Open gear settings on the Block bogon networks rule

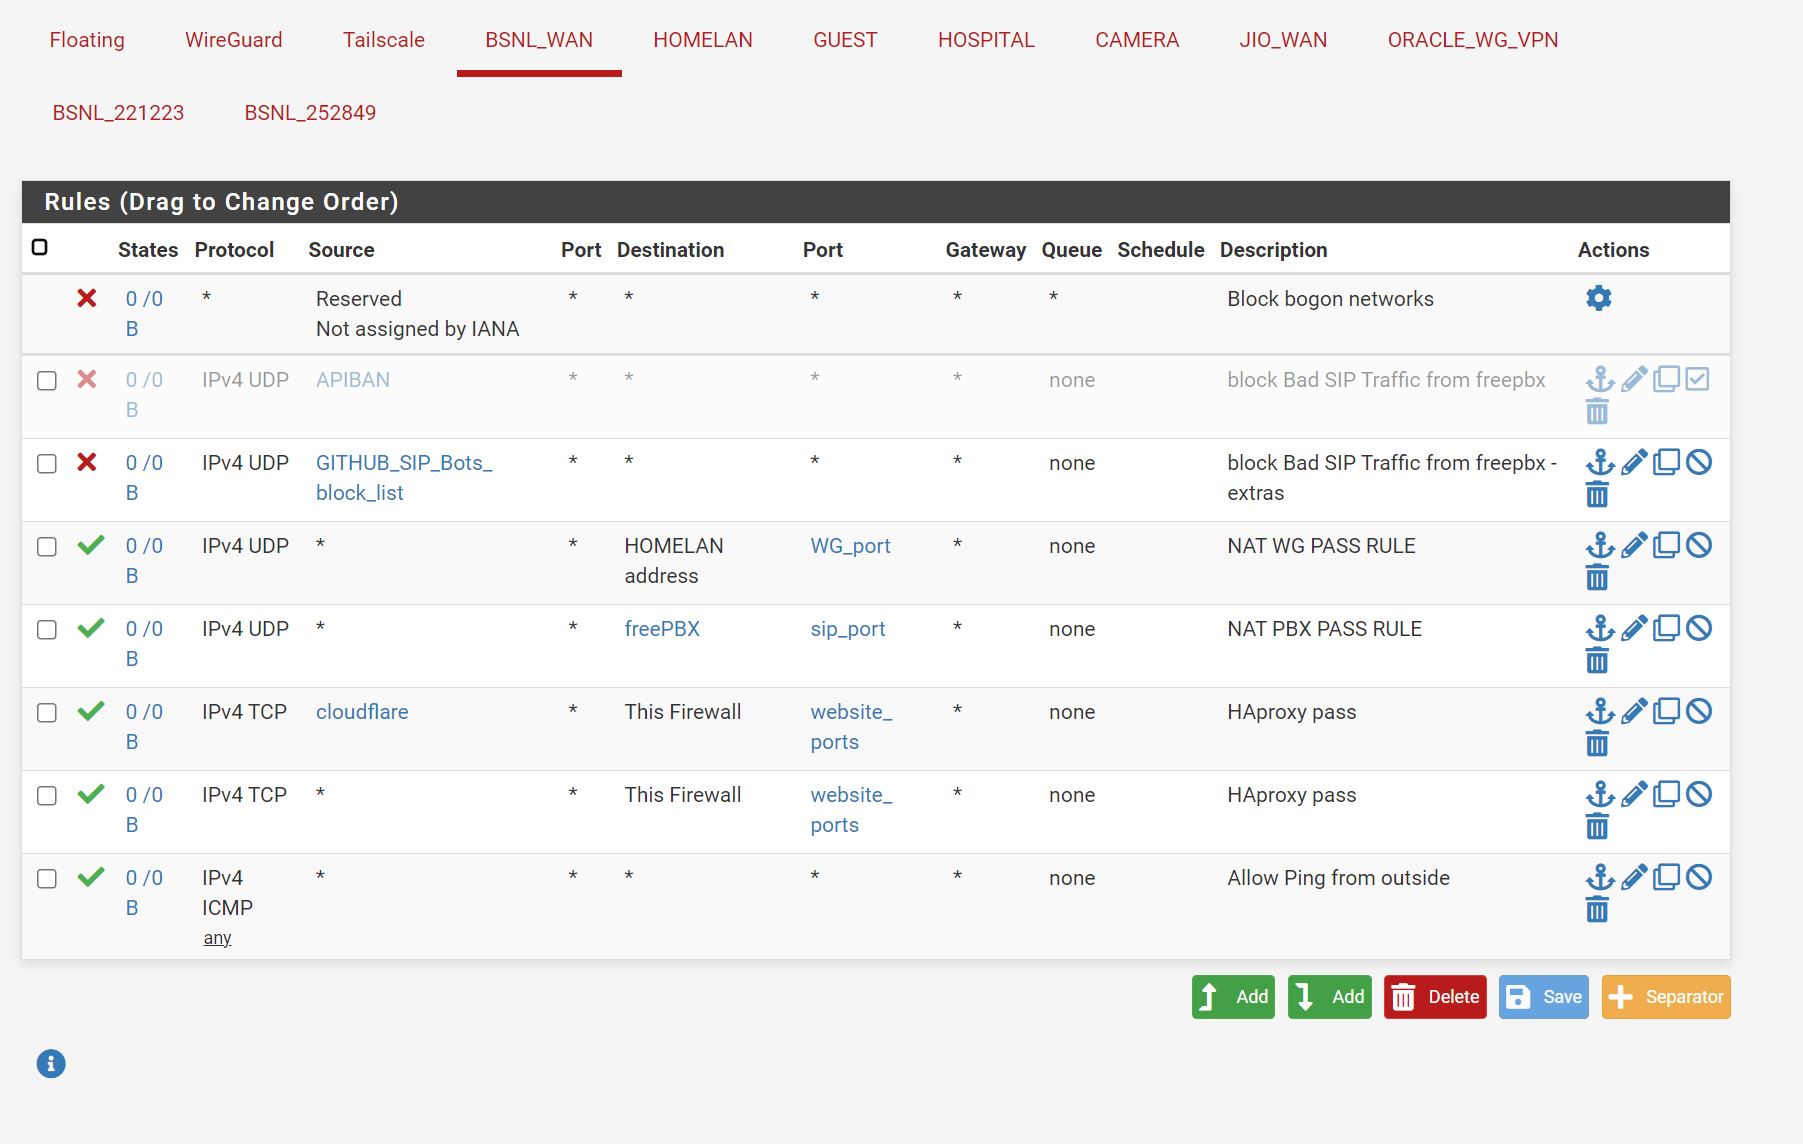(1598, 297)
